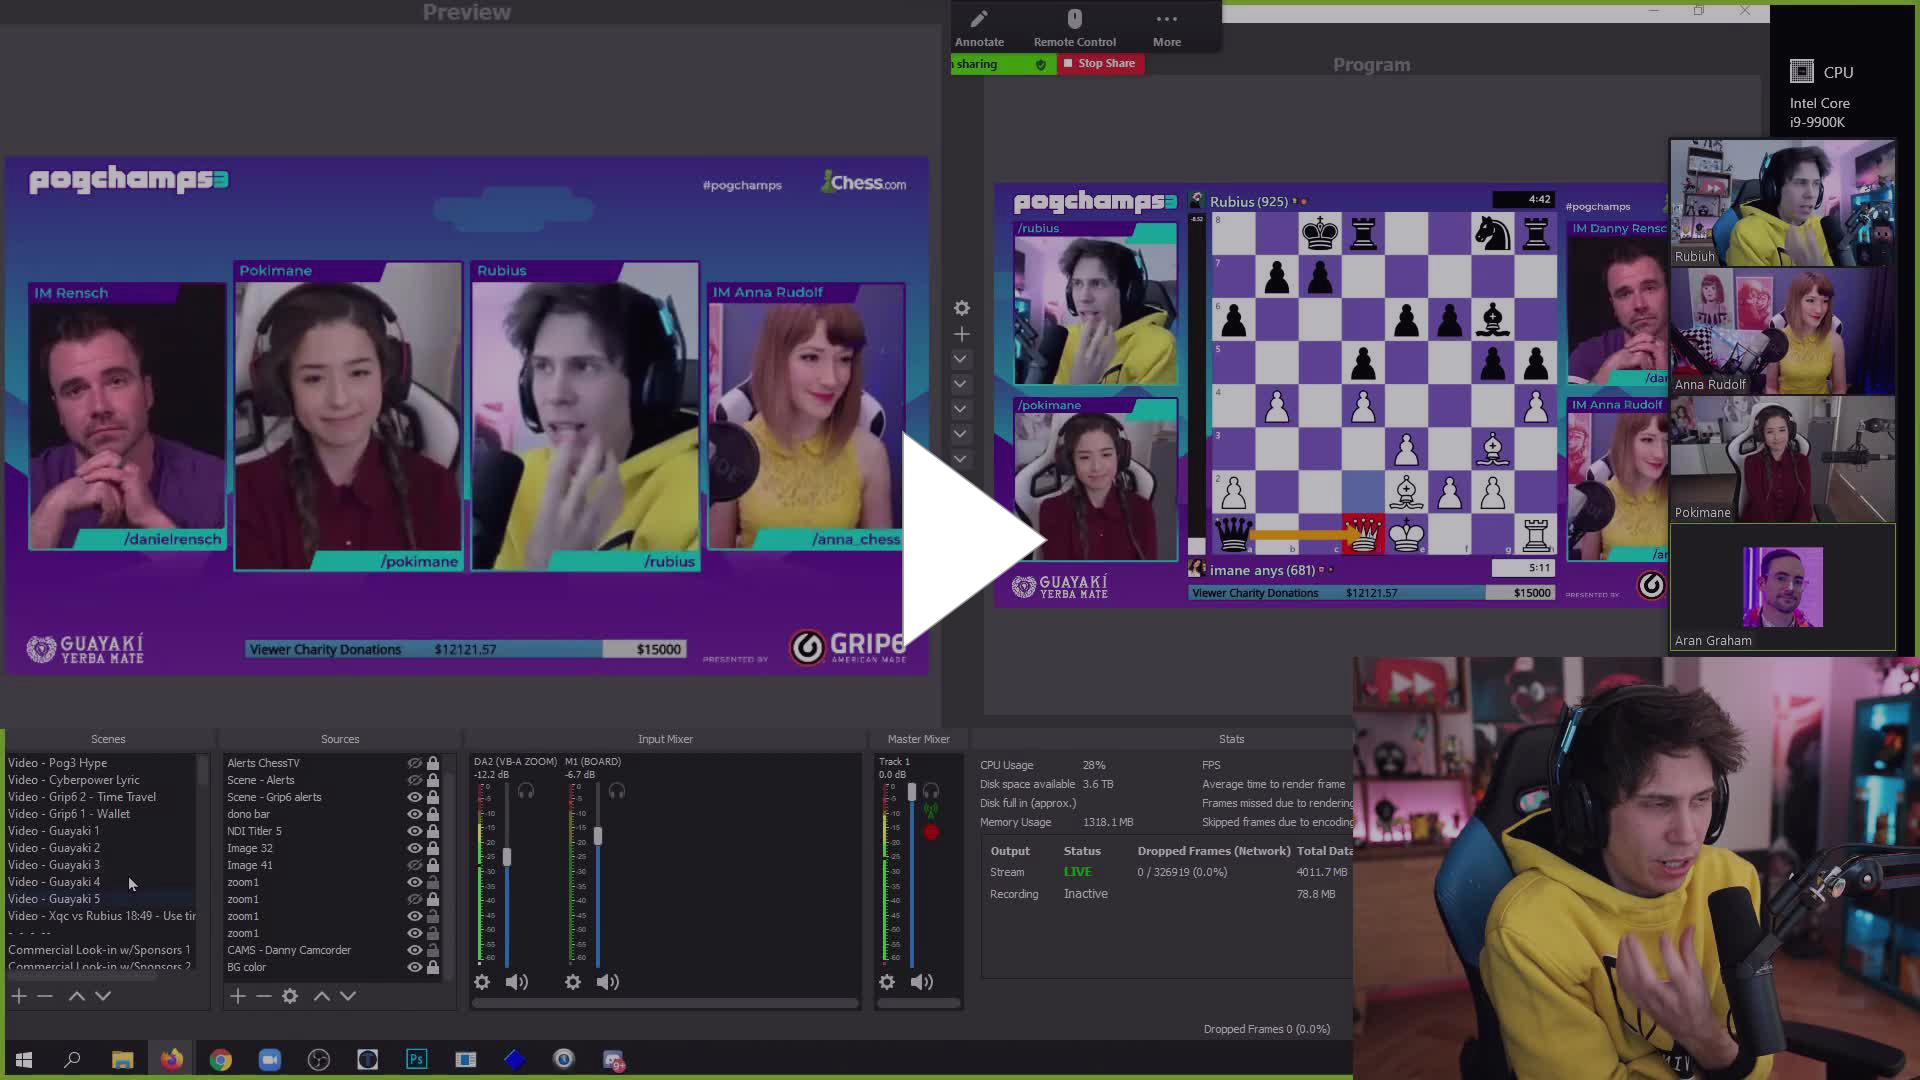
Task: Click the plus icon below the transition gear
Action: tap(961, 334)
